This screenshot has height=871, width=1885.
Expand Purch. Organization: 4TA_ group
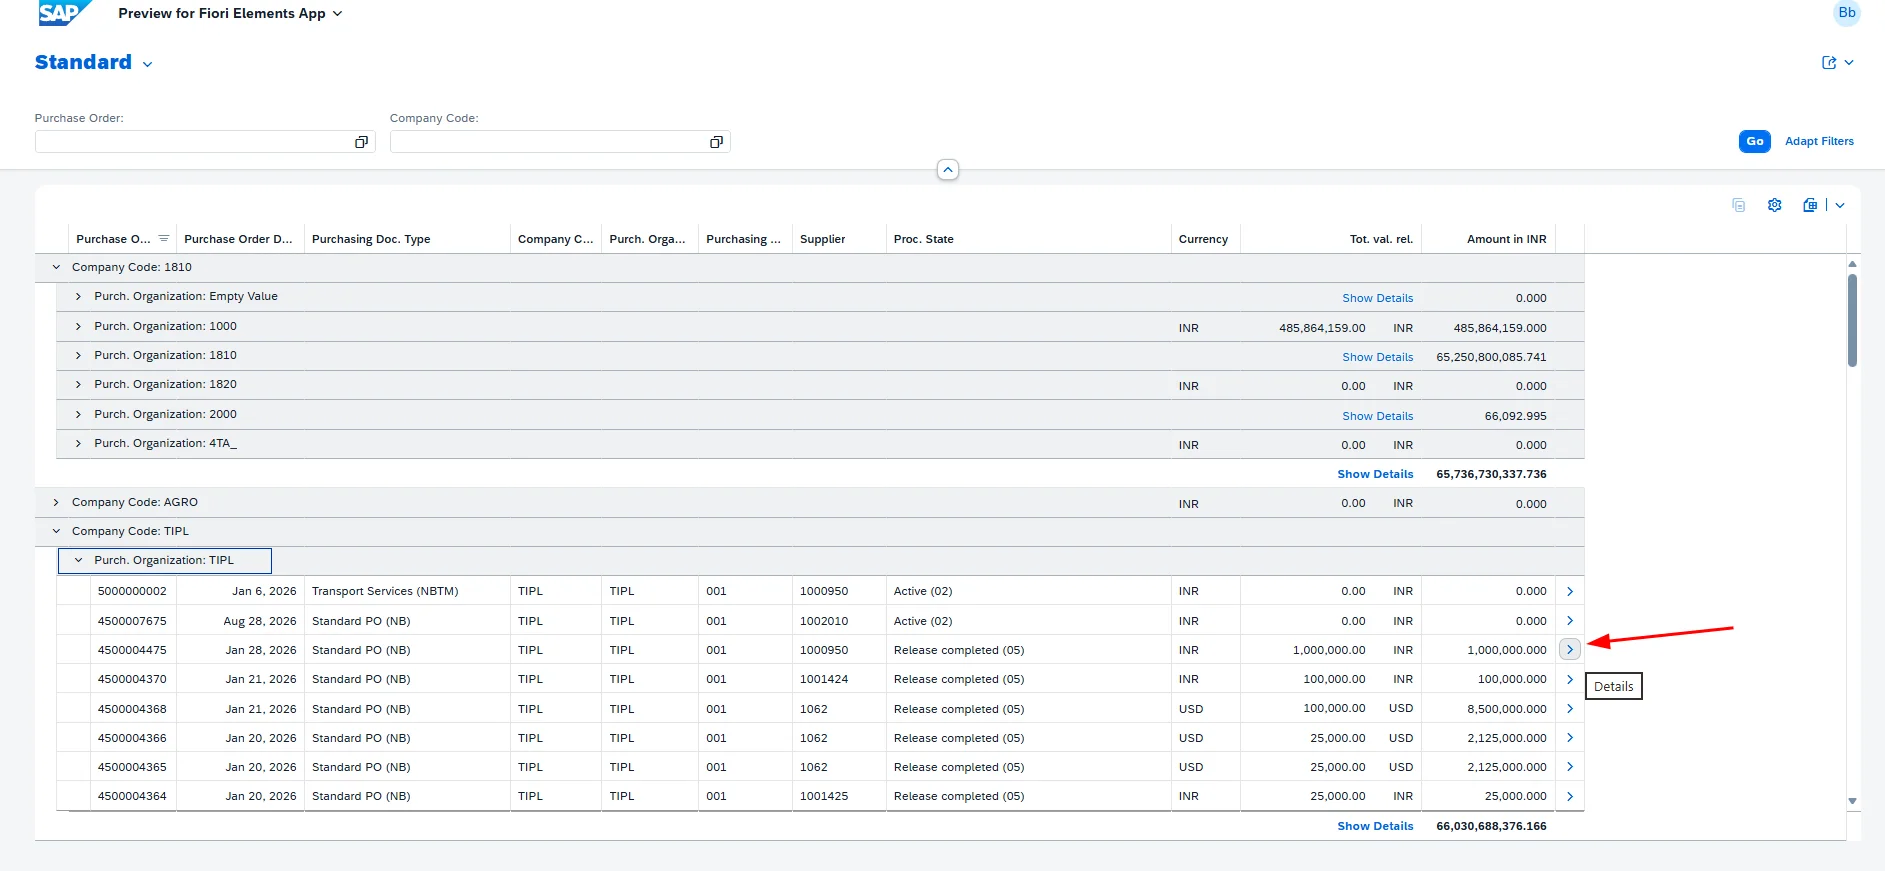tap(78, 443)
